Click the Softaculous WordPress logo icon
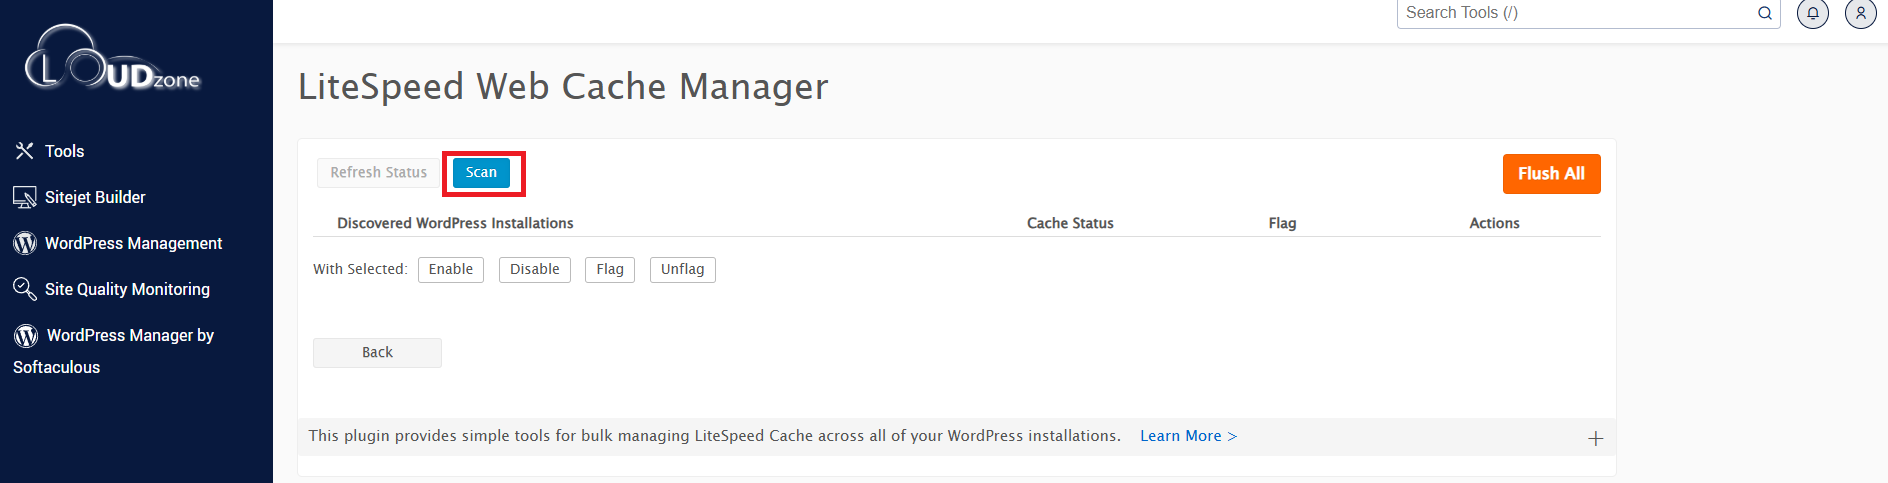Viewport: 1888px width, 483px height. (26, 335)
